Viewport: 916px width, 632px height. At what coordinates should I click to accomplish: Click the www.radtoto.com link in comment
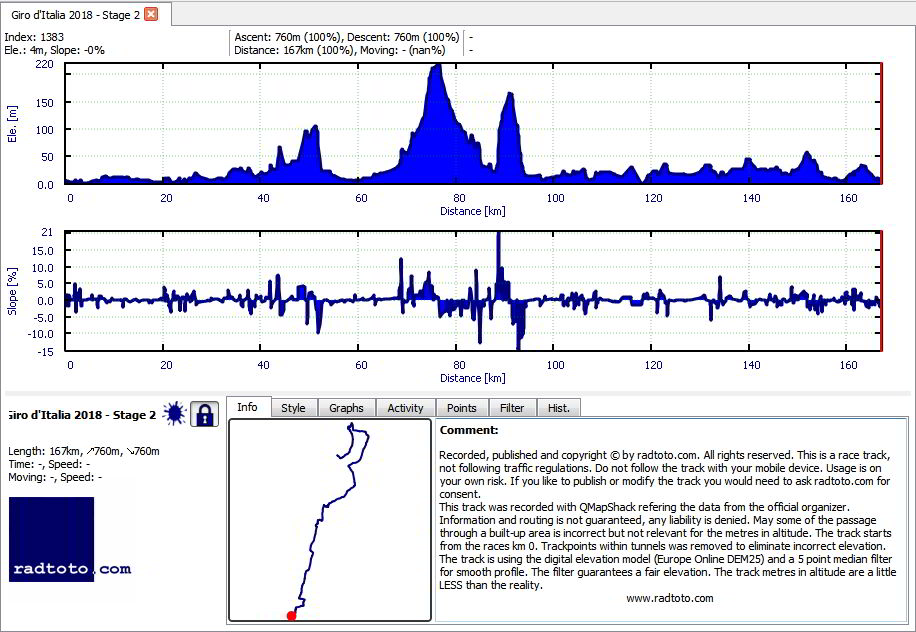click(669, 598)
